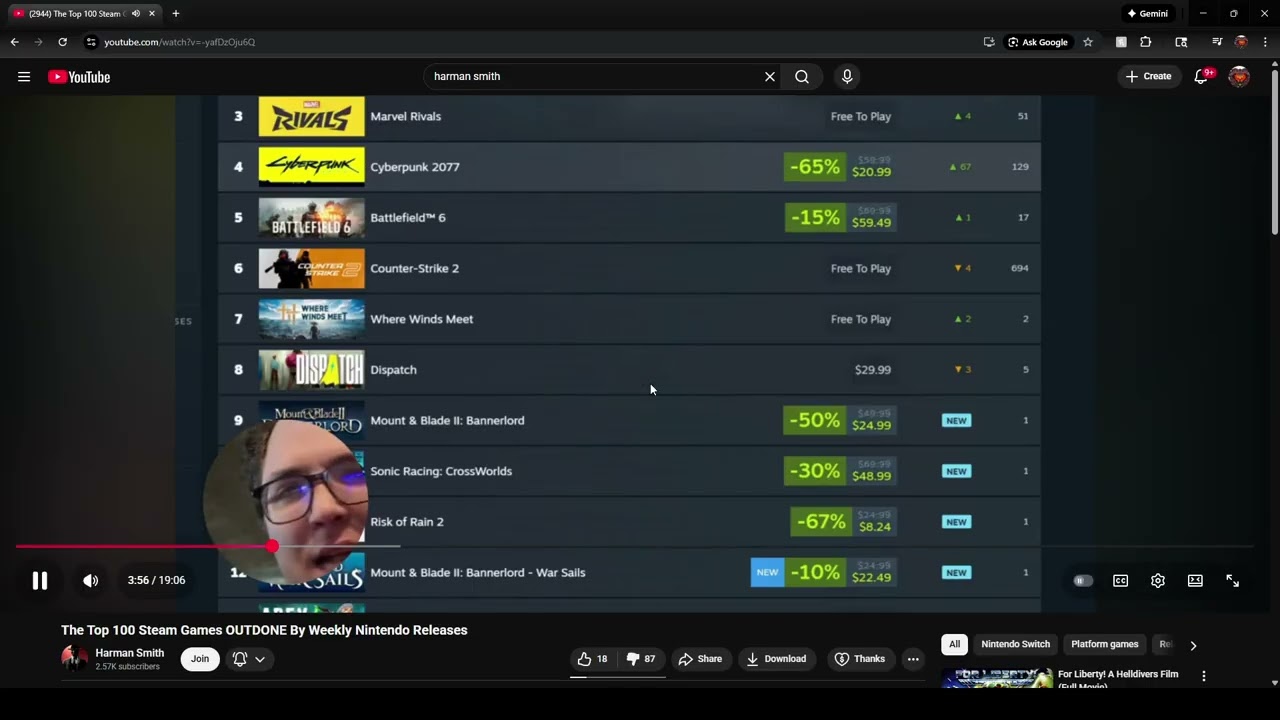Bookmark this page with the star icon
Viewport: 1280px width, 720px height.
pyautogui.click(x=1088, y=42)
